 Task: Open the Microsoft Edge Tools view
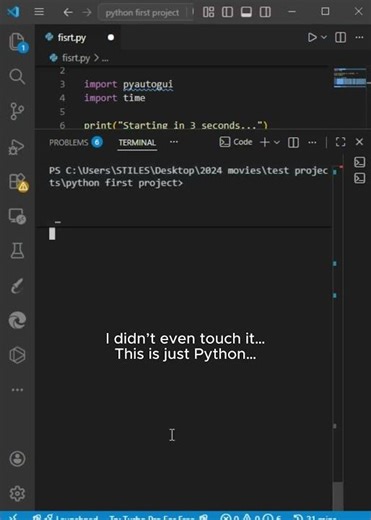click(x=17, y=320)
